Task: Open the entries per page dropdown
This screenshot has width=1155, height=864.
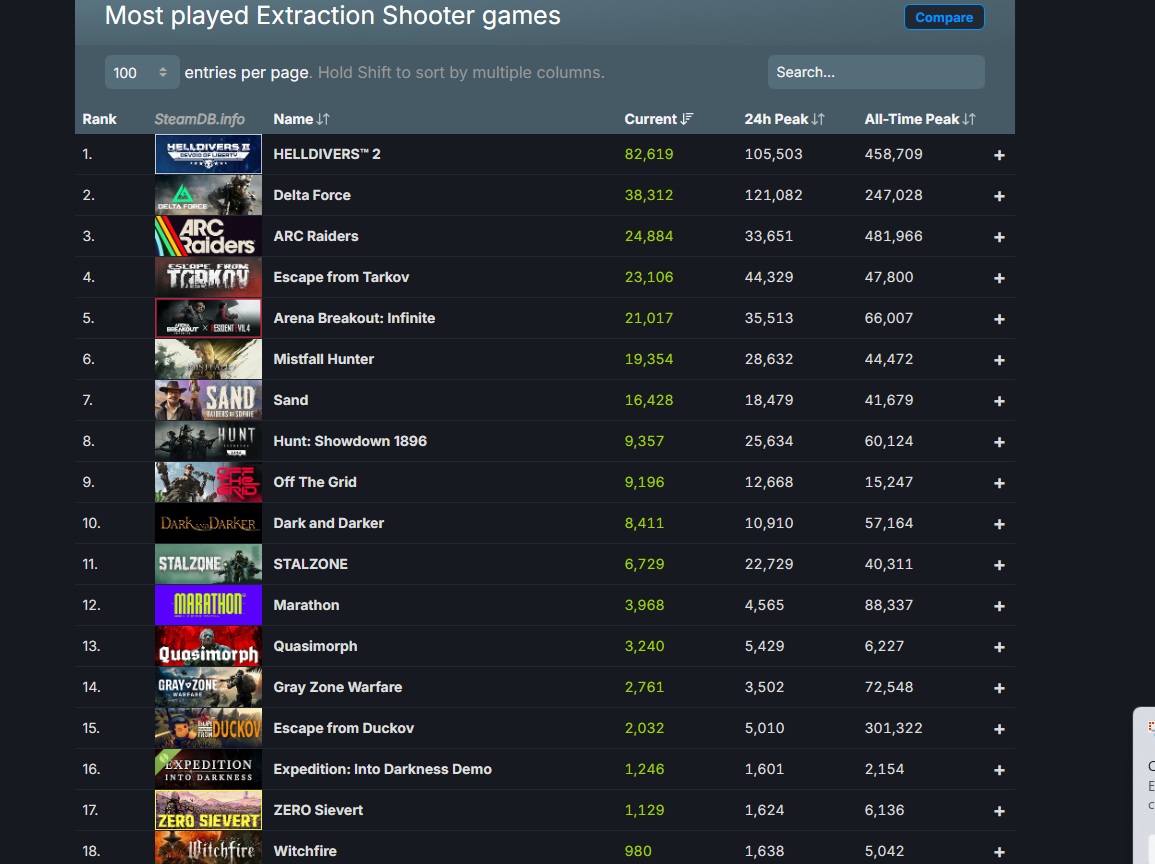Action: coord(141,72)
